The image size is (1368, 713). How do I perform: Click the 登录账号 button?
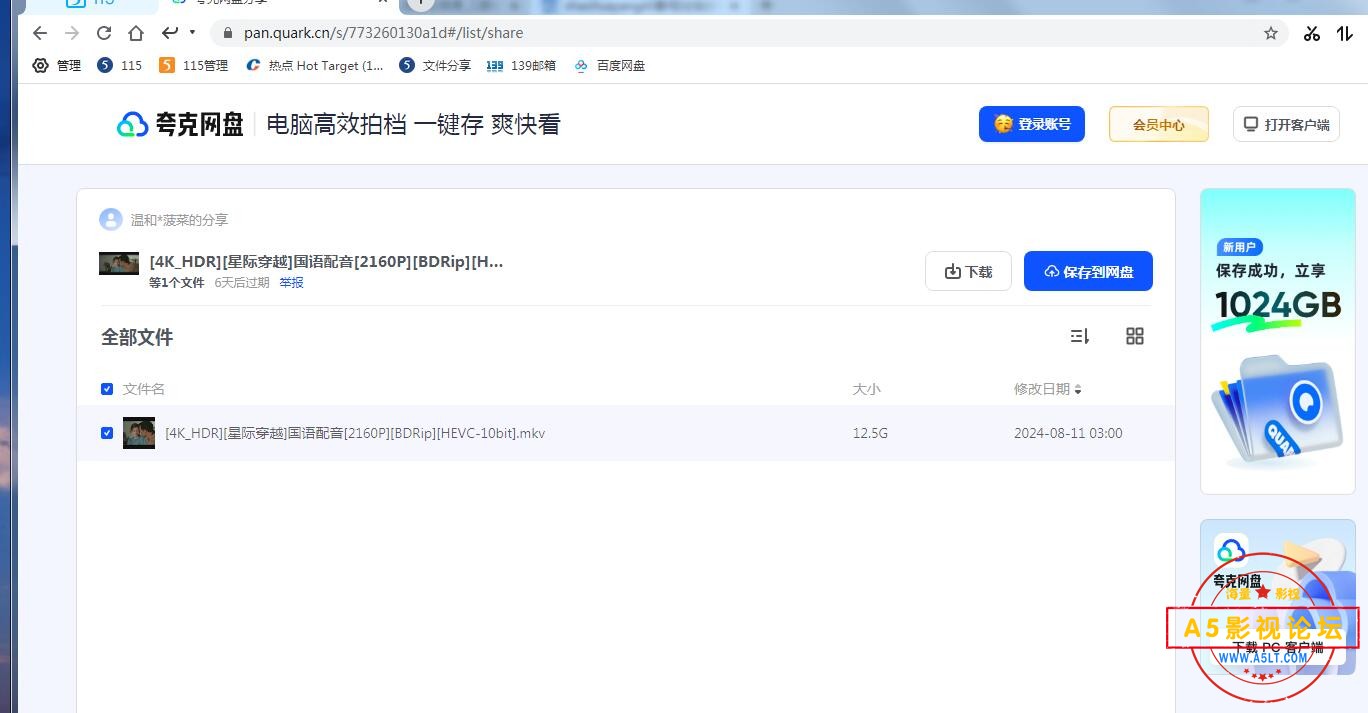(1032, 124)
